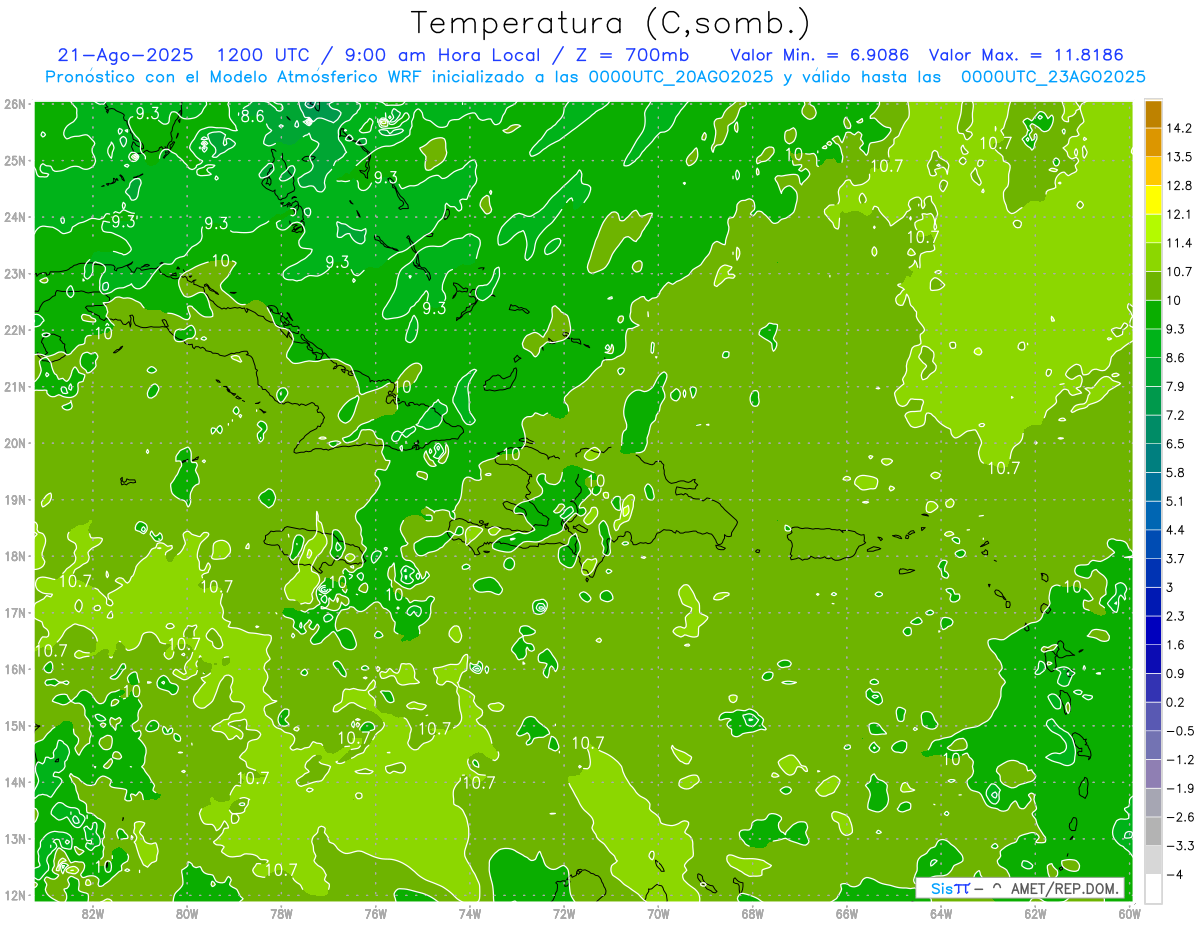
Task: Click the legend value "12.1"
Action: 1179,214
